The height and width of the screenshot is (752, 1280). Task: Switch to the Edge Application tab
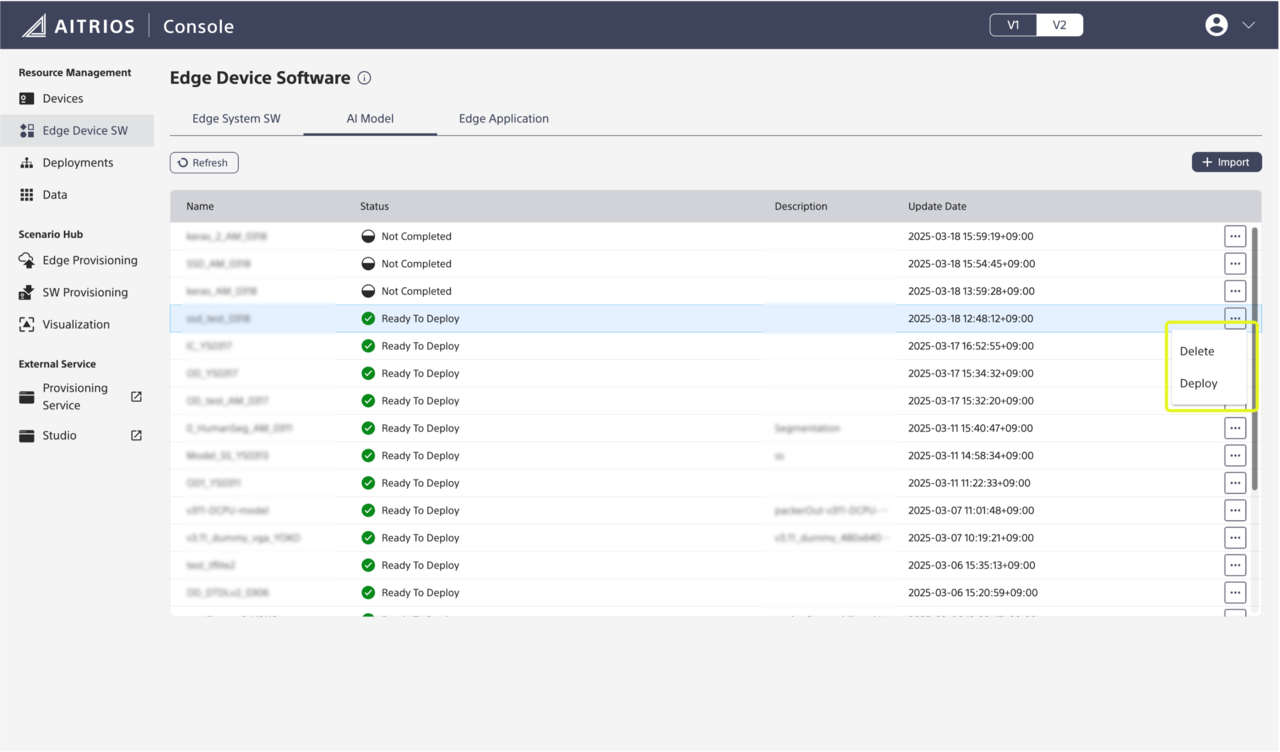504,118
